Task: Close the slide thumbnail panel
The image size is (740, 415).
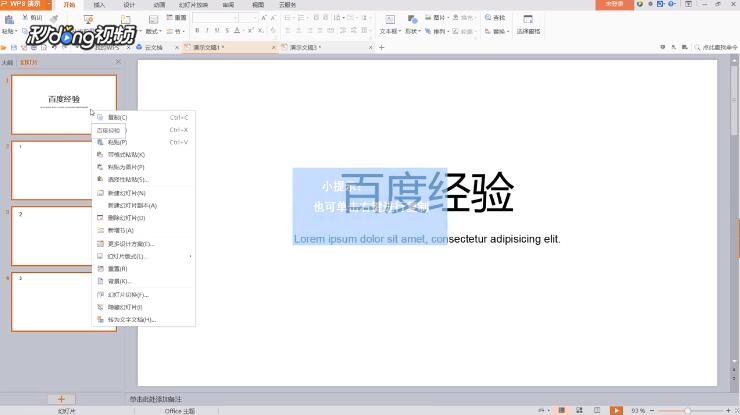Action: 118,62
